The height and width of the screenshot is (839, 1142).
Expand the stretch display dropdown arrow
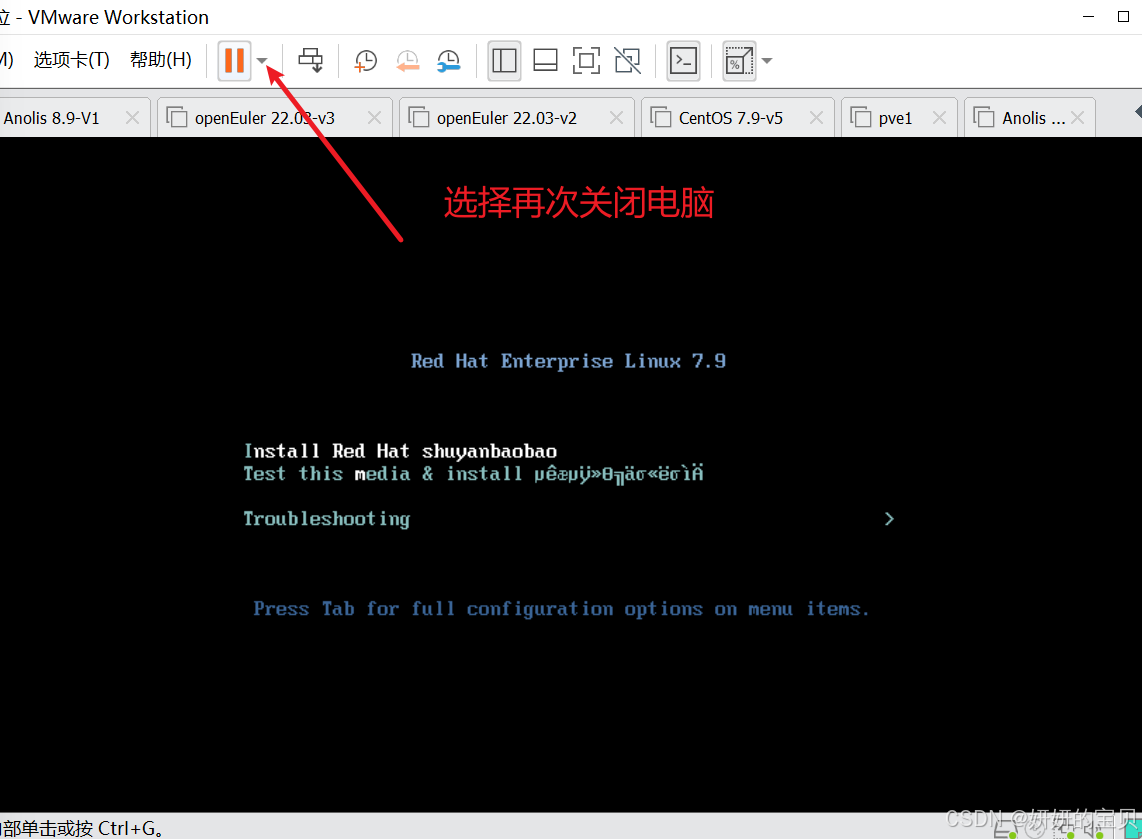[x=767, y=61]
